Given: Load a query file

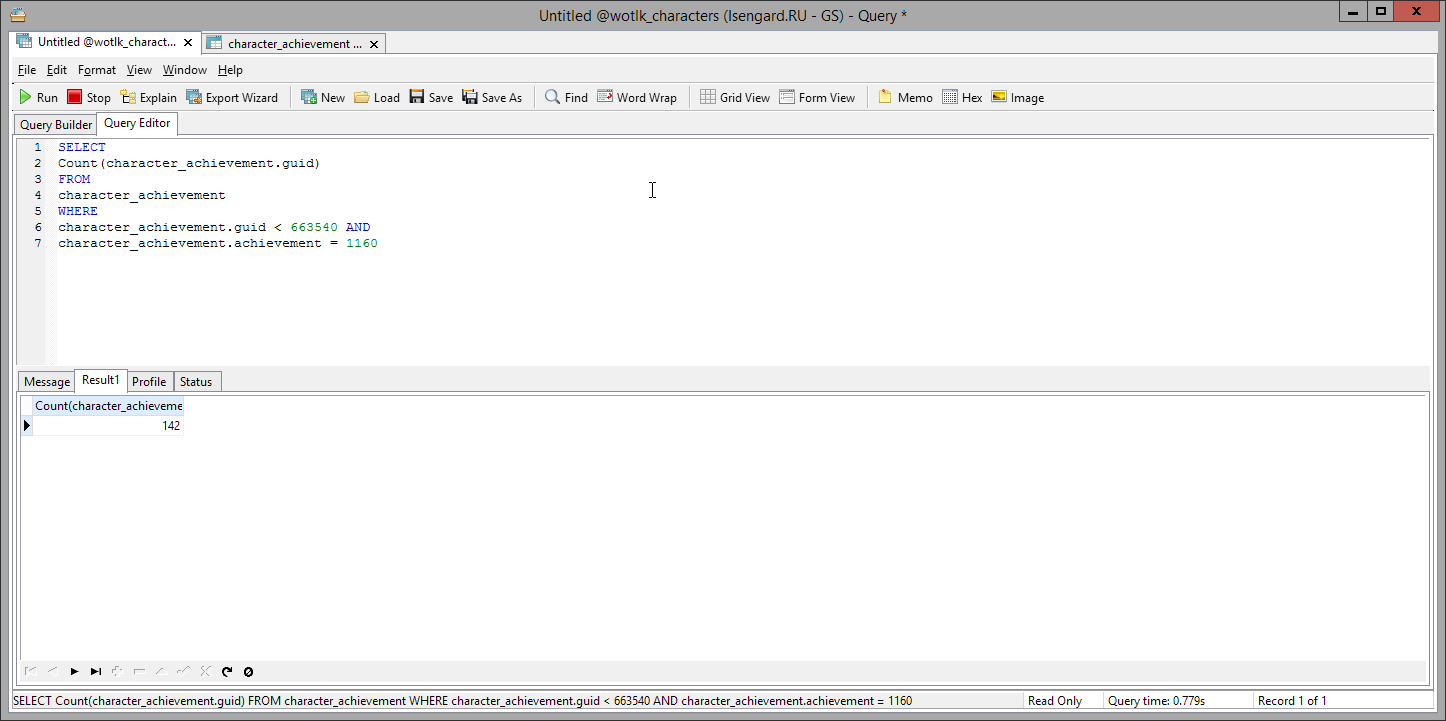Looking at the screenshot, I should click(377, 97).
